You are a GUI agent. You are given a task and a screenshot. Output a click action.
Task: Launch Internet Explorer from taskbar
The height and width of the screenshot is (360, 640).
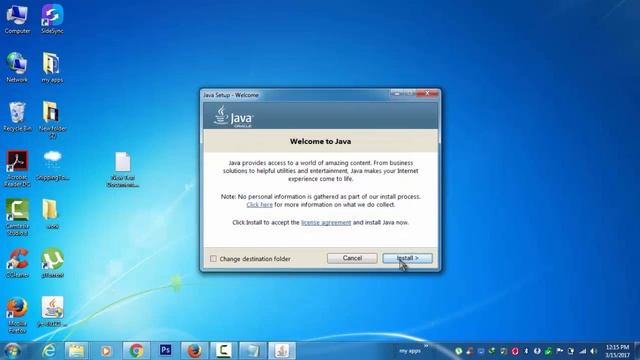click(49, 351)
